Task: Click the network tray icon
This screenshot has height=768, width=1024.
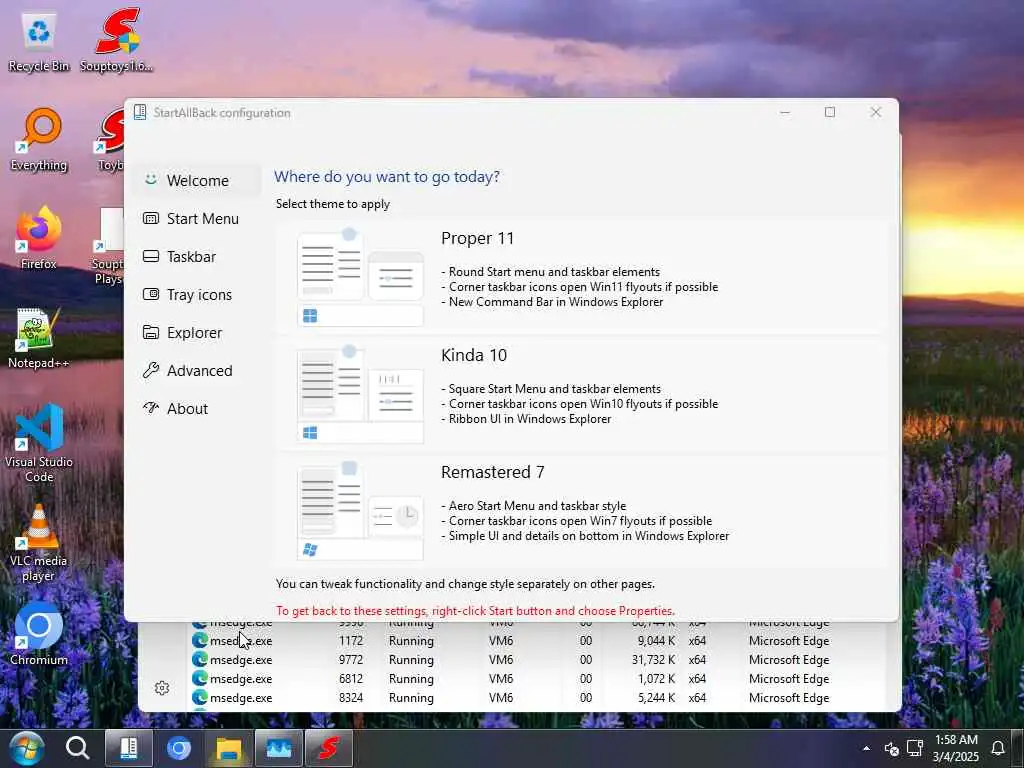Action: [x=915, y=748]
